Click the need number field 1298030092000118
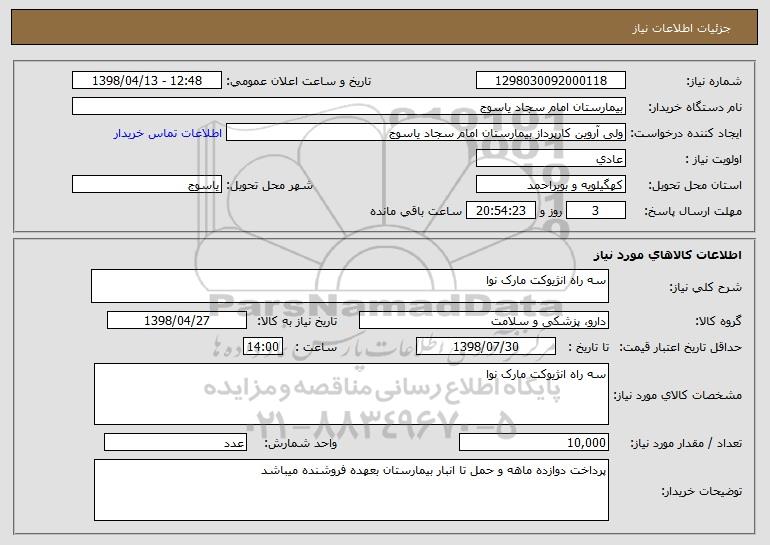This screenshot has width=770, height=545. click(550, 81)
